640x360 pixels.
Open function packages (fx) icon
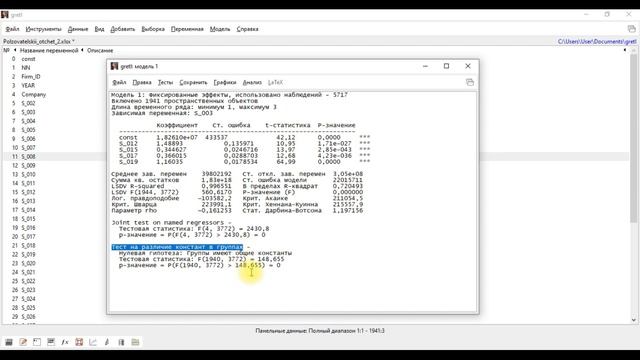click(x=65, y=342)
